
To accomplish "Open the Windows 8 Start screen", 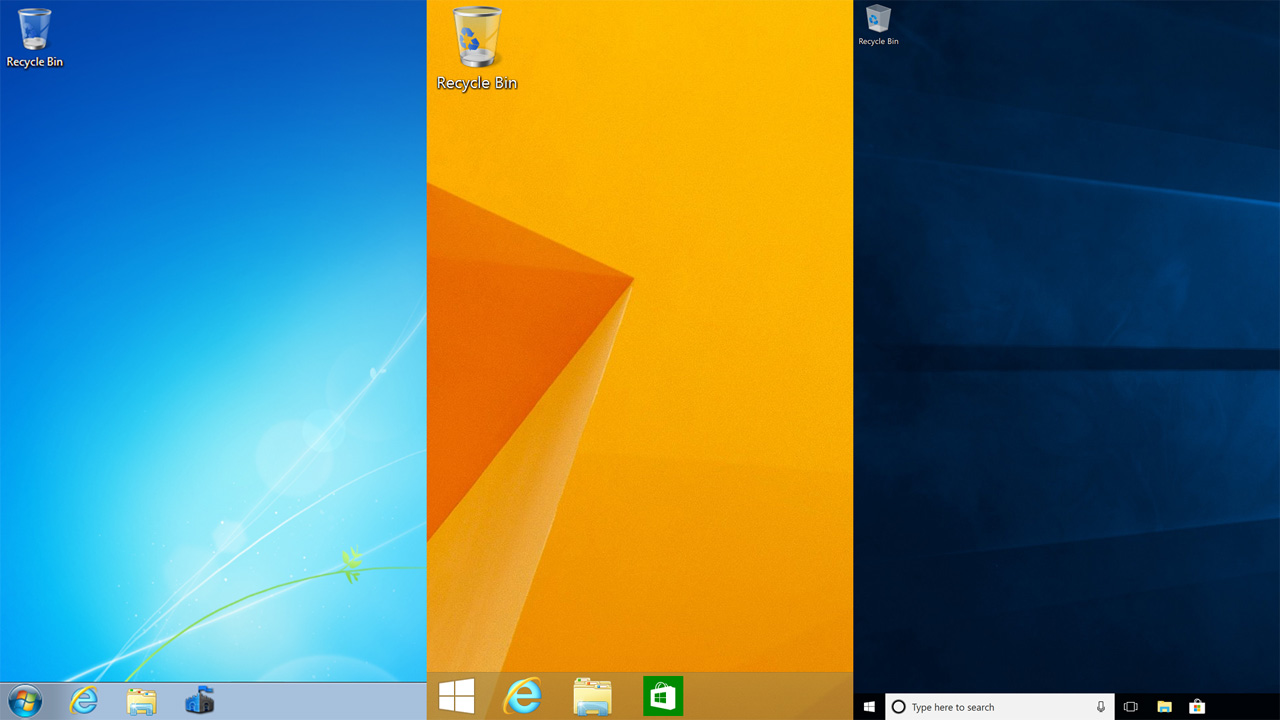I will click(457, 695).
